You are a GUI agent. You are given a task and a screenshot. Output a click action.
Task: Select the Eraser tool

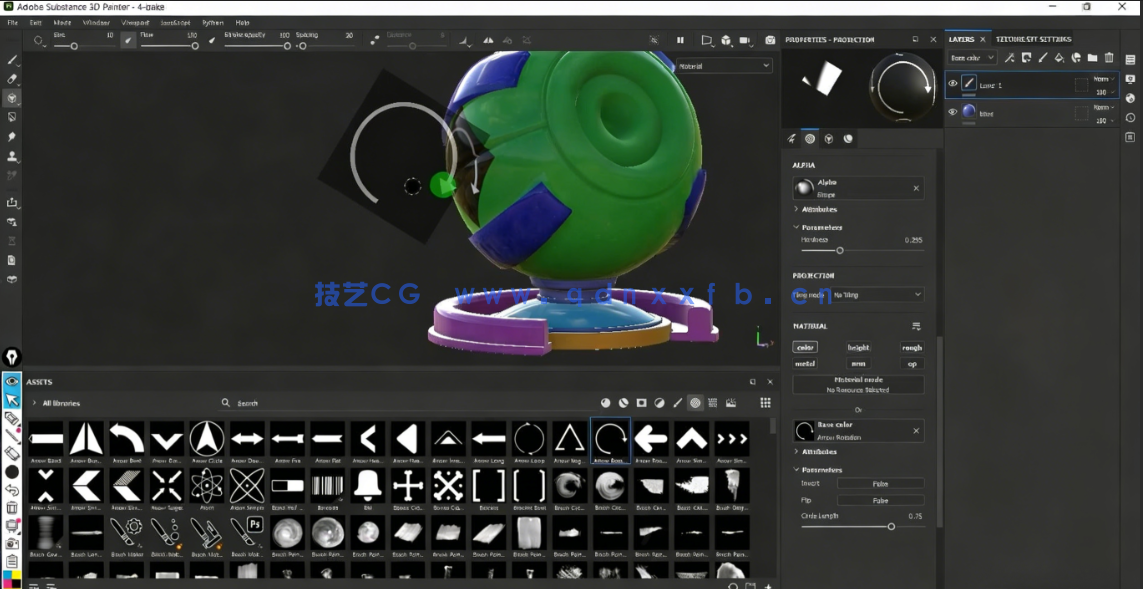(x=12, y=78)
